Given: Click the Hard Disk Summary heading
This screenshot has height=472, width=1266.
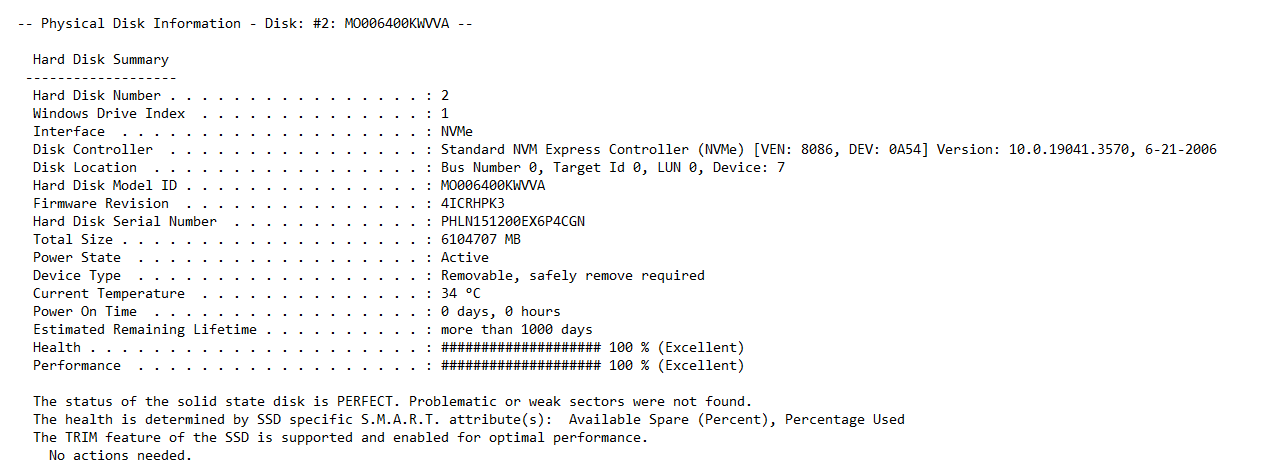Looking at the screenshot, I should coord(101,59).
